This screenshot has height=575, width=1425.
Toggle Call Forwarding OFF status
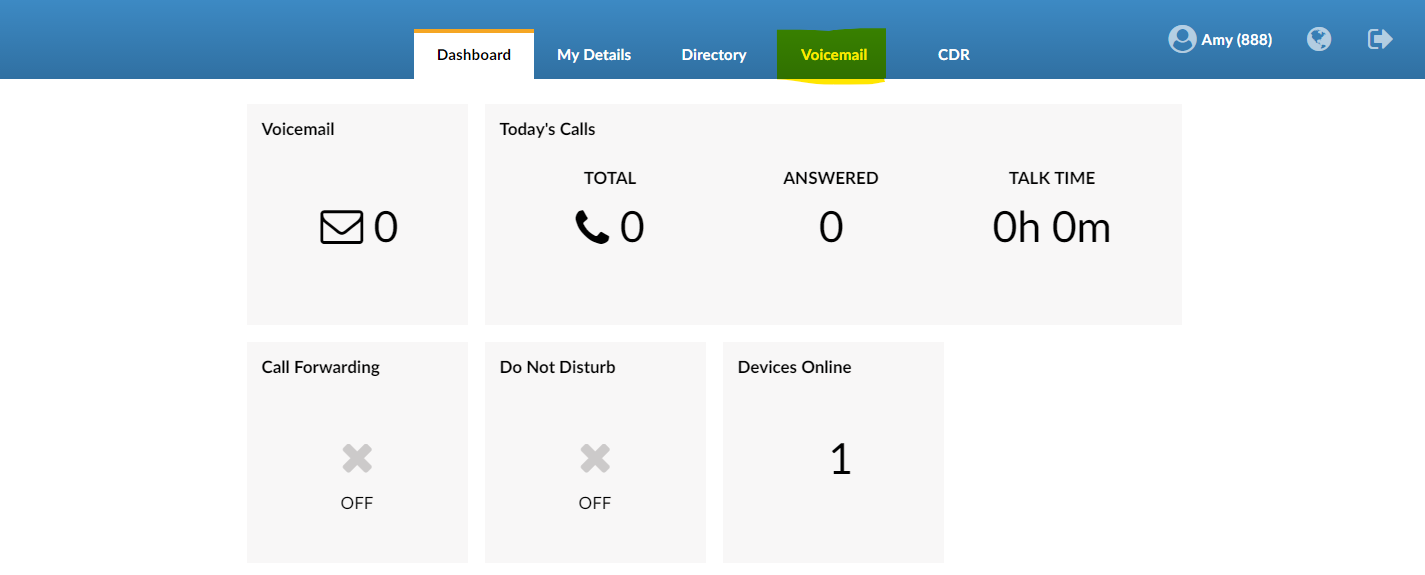coord(357,503)
